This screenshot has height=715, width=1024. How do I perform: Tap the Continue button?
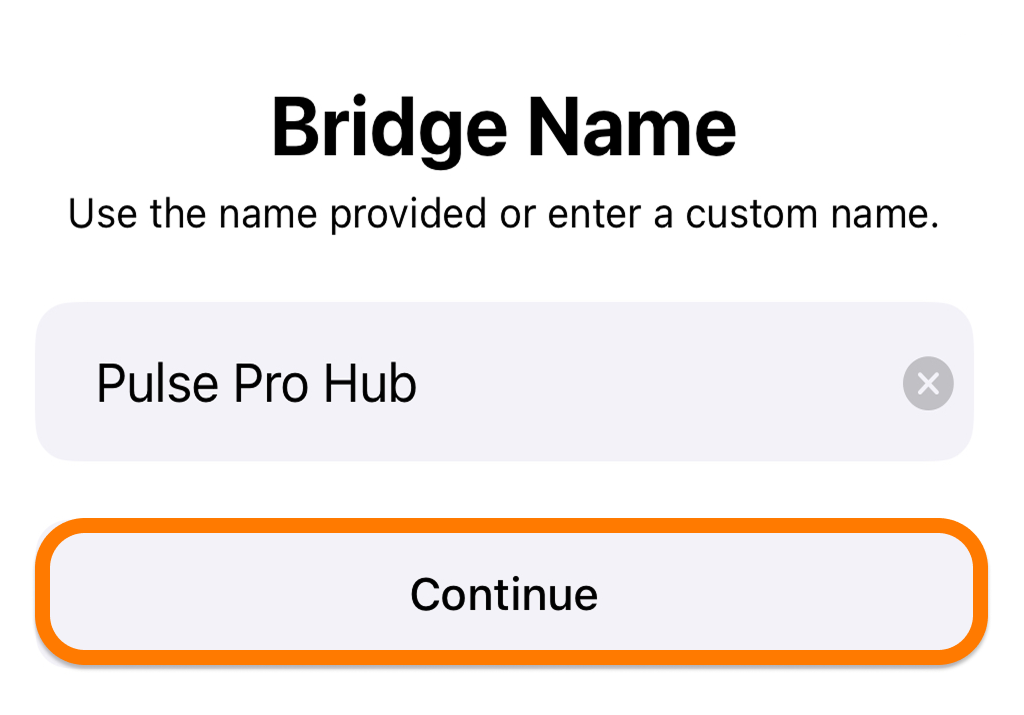[x=511, y=592]
